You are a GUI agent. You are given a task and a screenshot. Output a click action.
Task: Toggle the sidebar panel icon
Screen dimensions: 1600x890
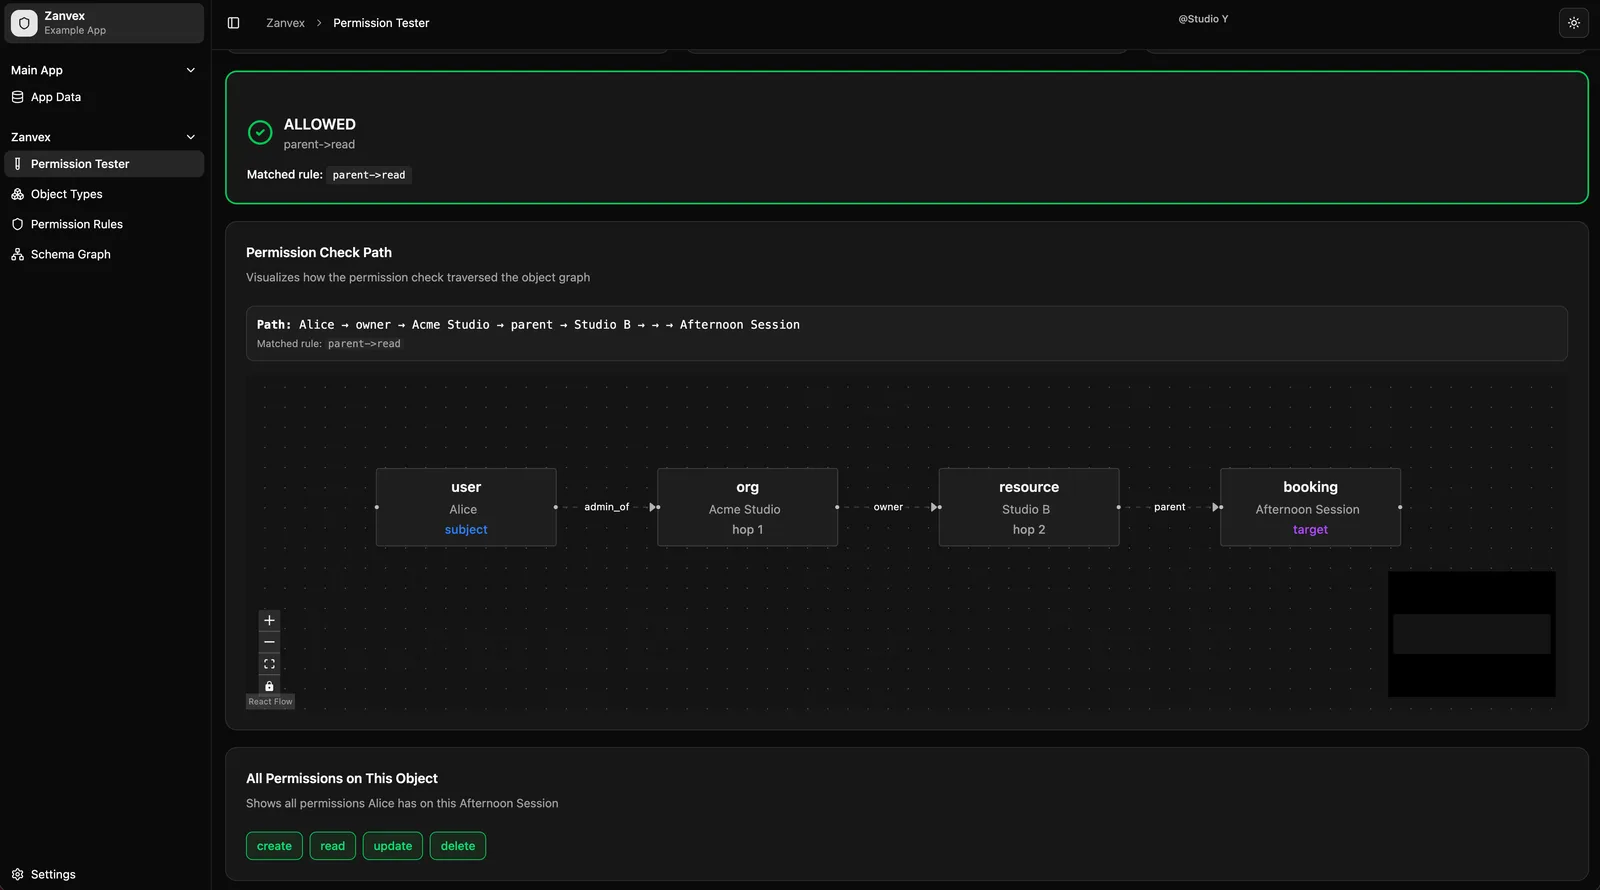click(233, 23)
